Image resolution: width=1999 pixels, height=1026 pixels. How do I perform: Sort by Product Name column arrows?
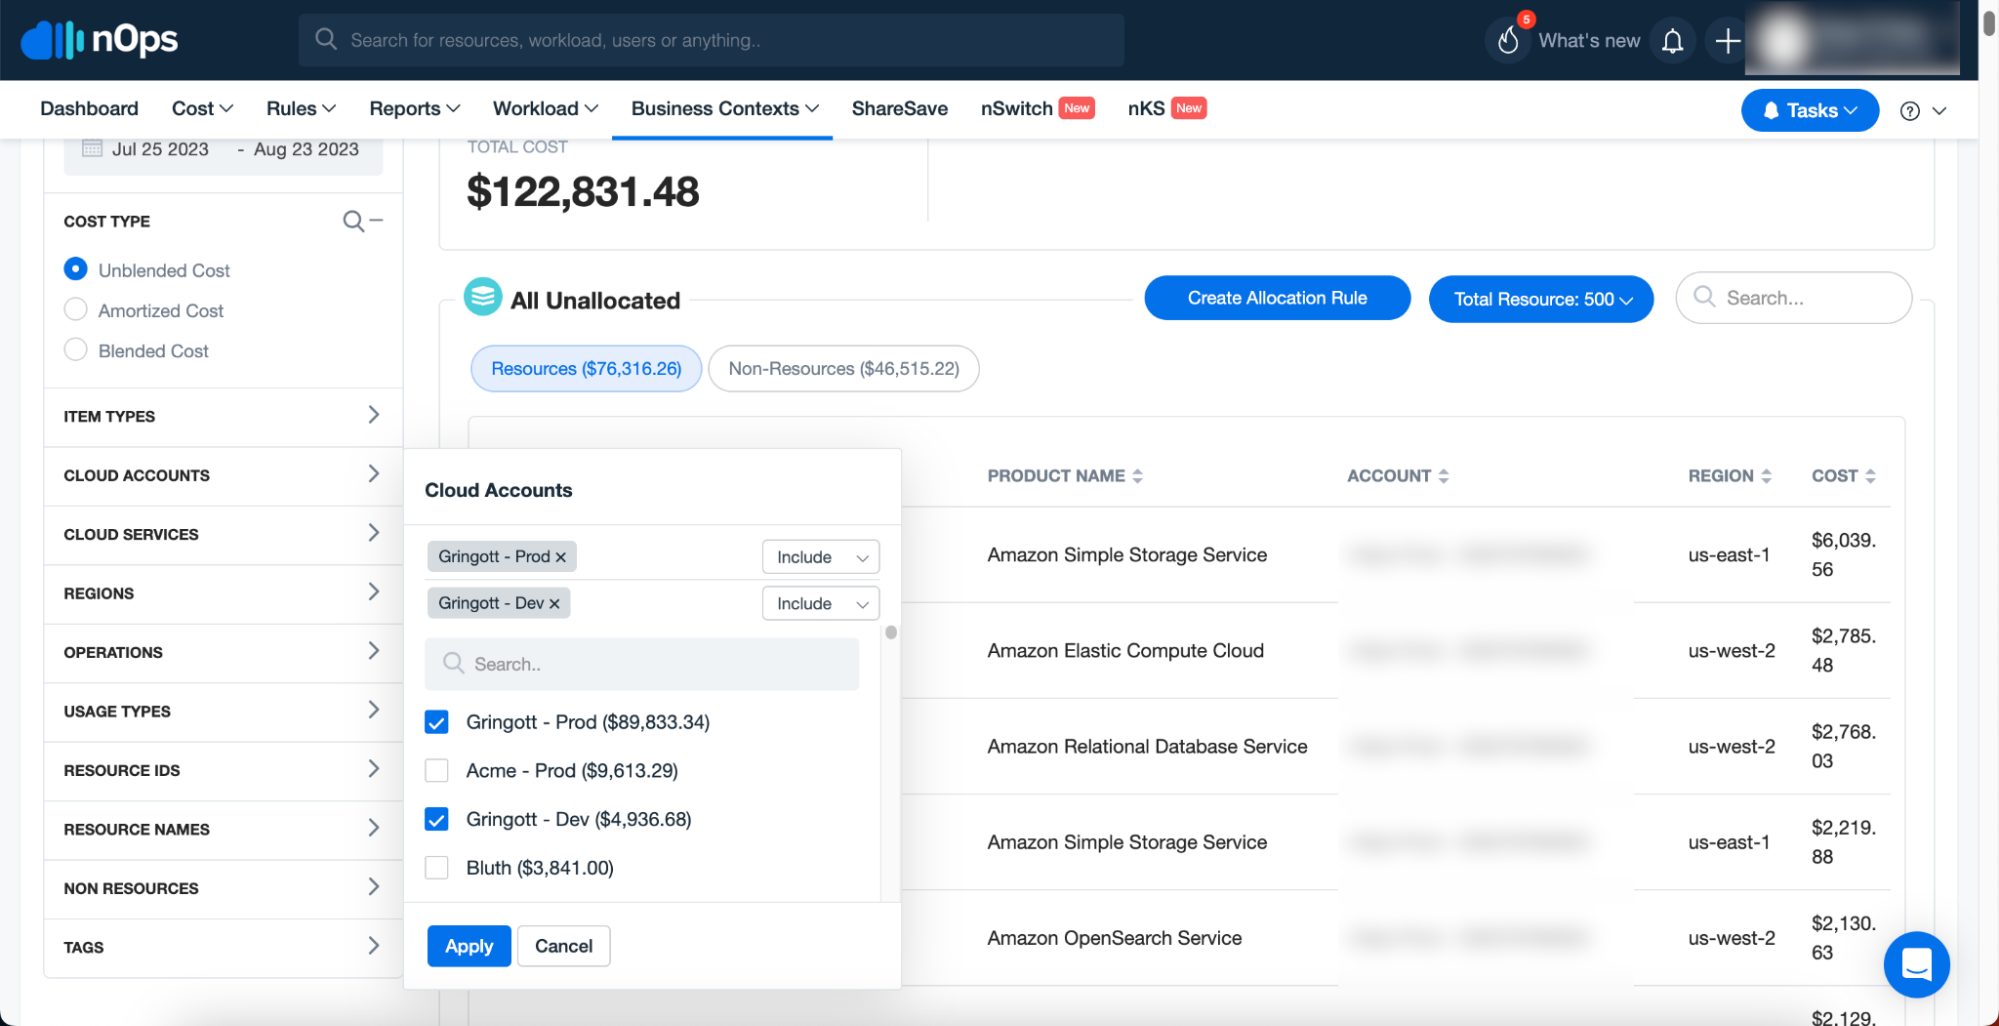[1137, 476]
